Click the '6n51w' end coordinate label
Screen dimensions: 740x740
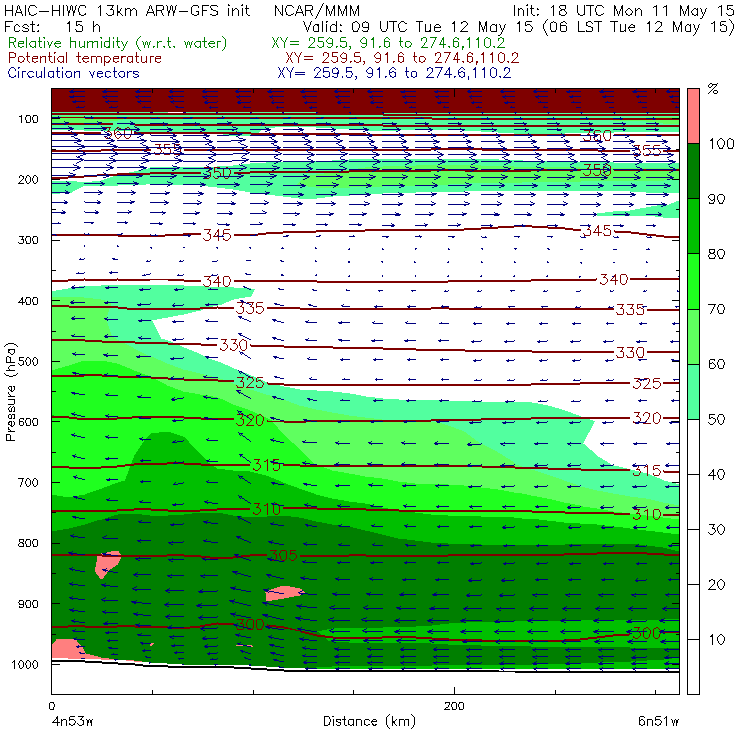click(x=658, y=722)
